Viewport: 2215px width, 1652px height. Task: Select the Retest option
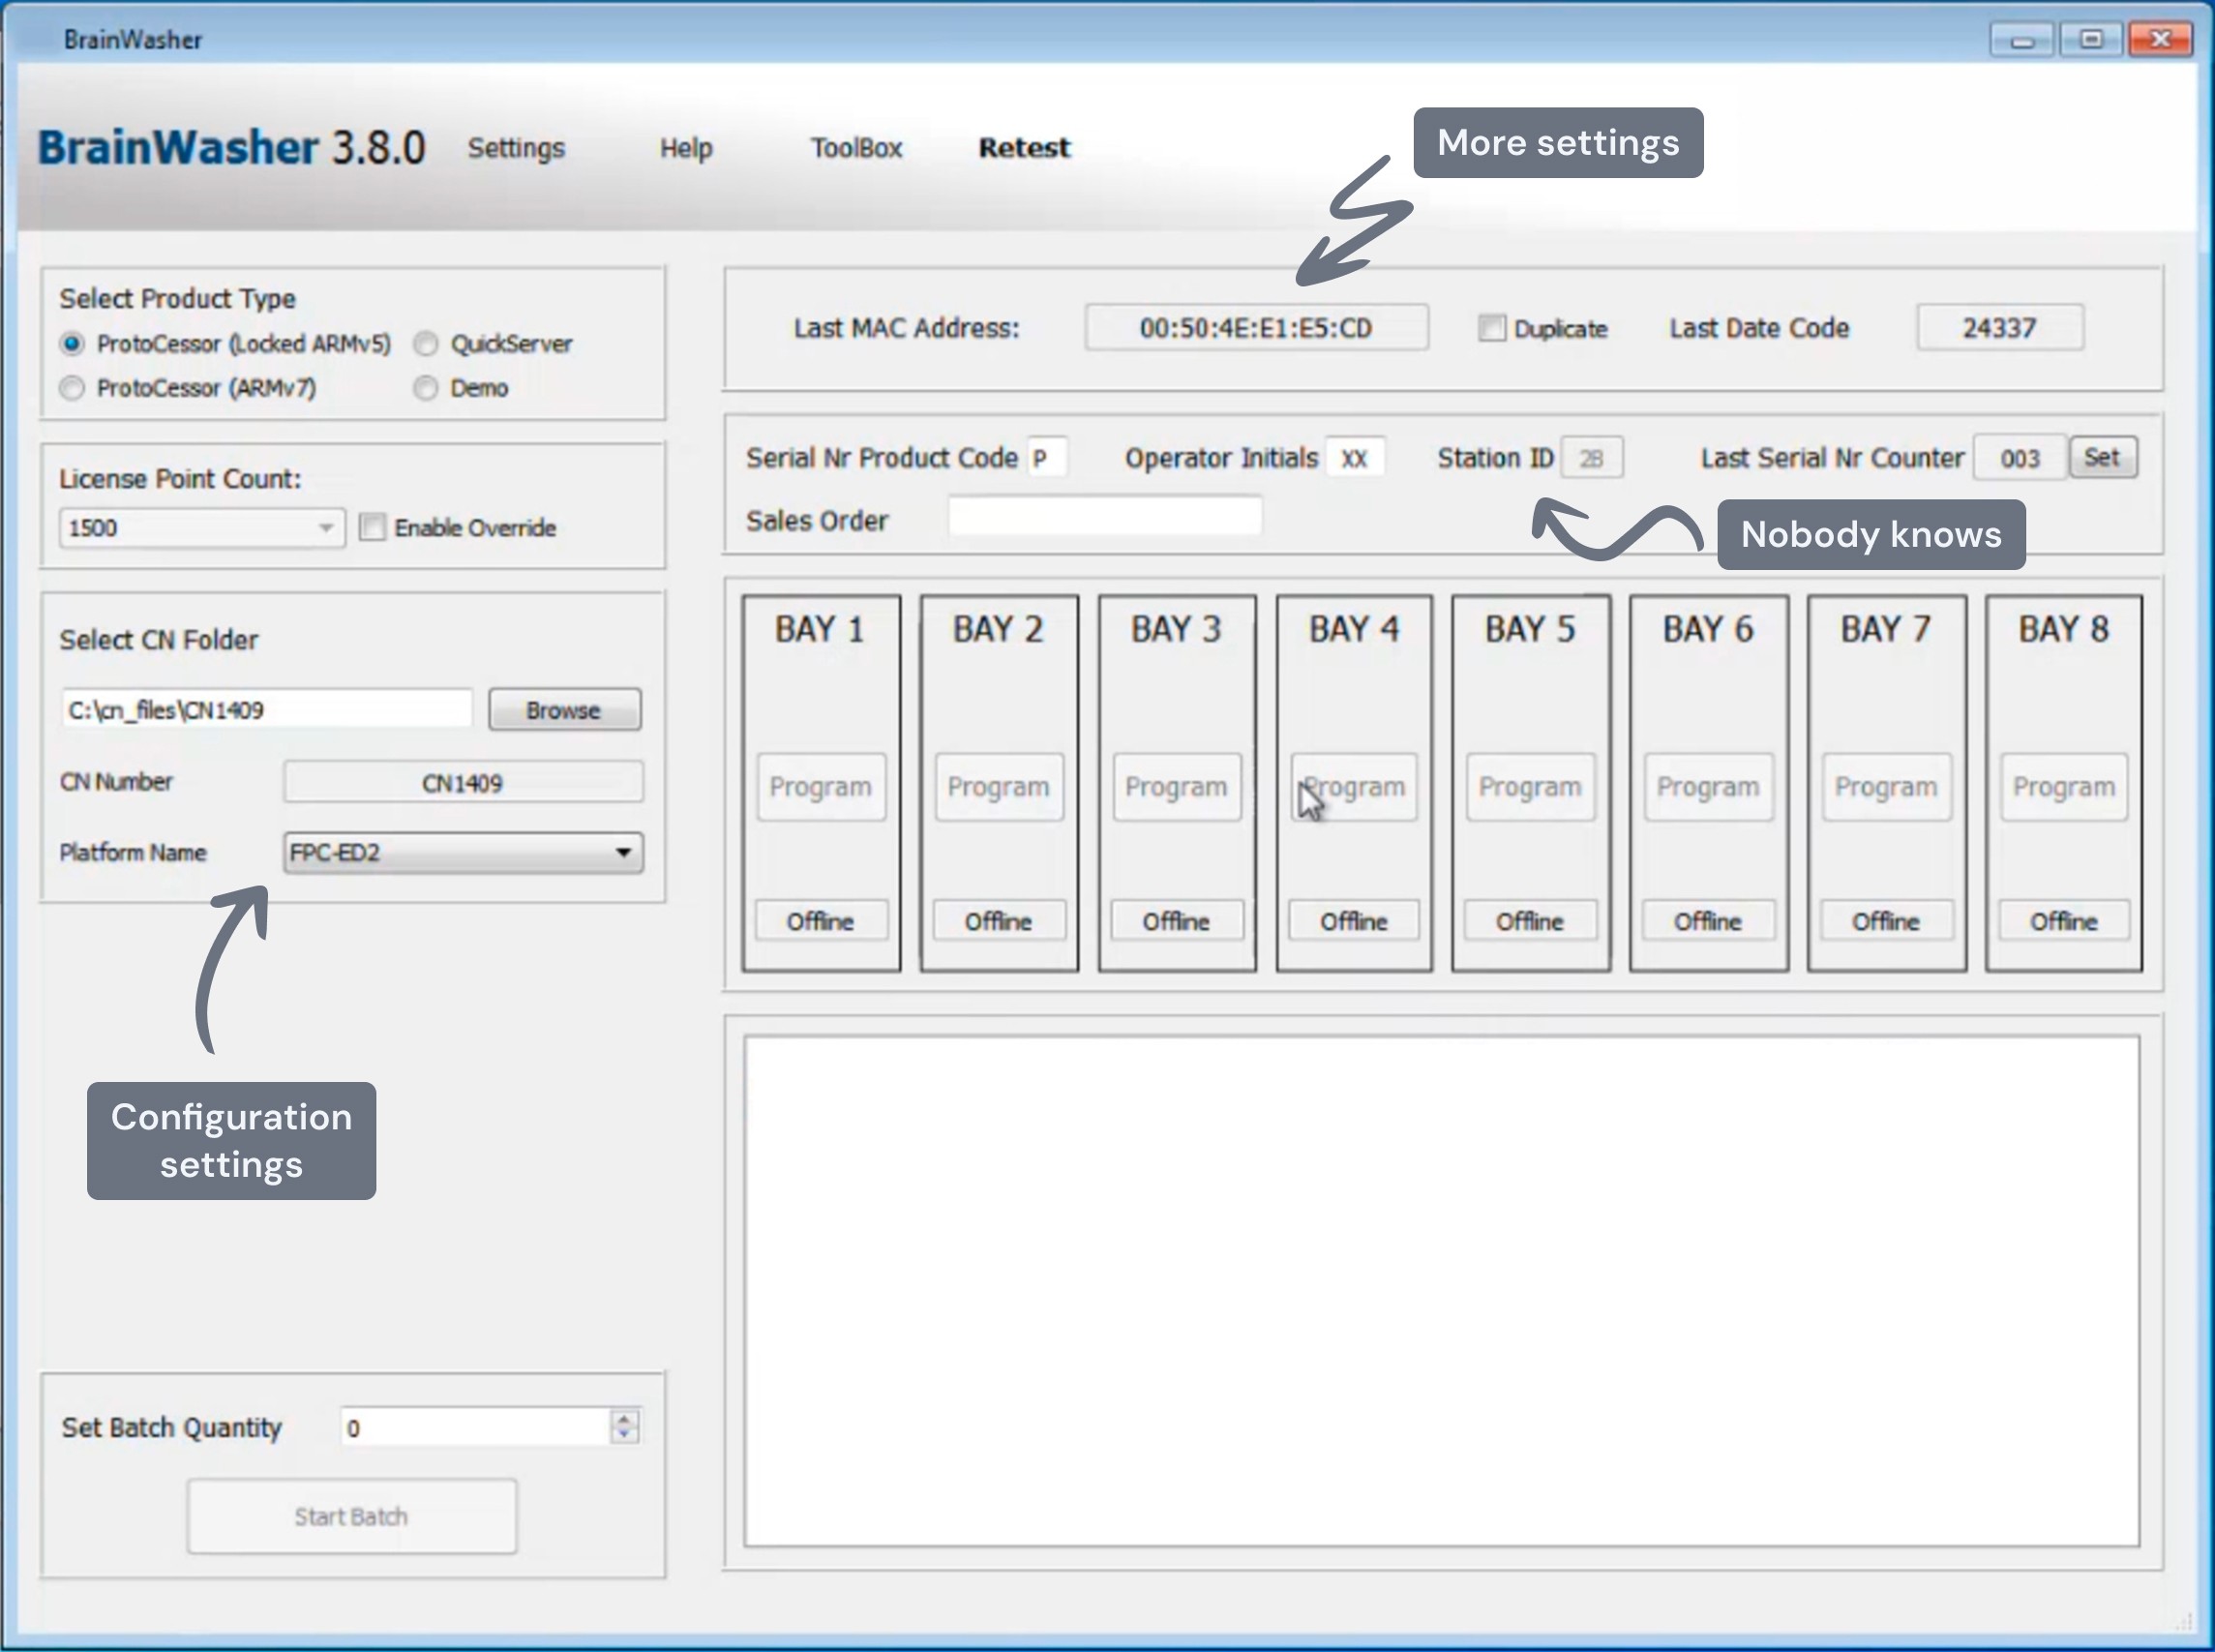pyautogui.click(x=1023, y=148)
